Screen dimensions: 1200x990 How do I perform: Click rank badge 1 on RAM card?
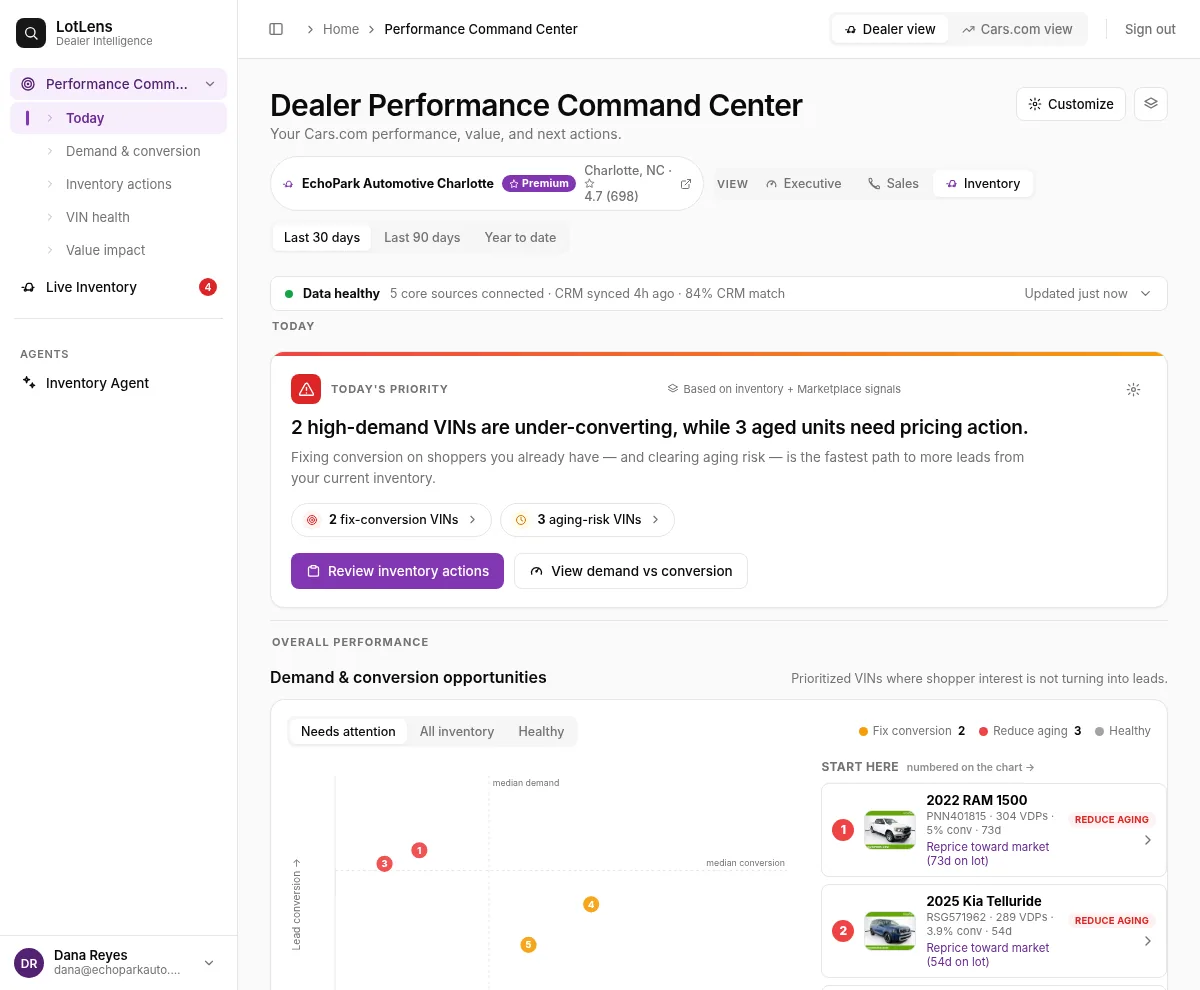[843, 830]
